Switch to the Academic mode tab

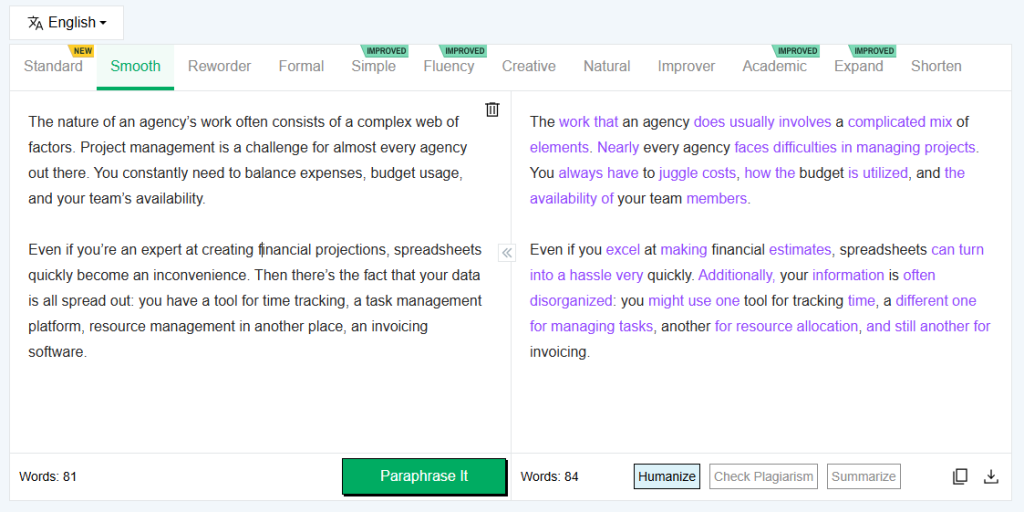point(774,66)
